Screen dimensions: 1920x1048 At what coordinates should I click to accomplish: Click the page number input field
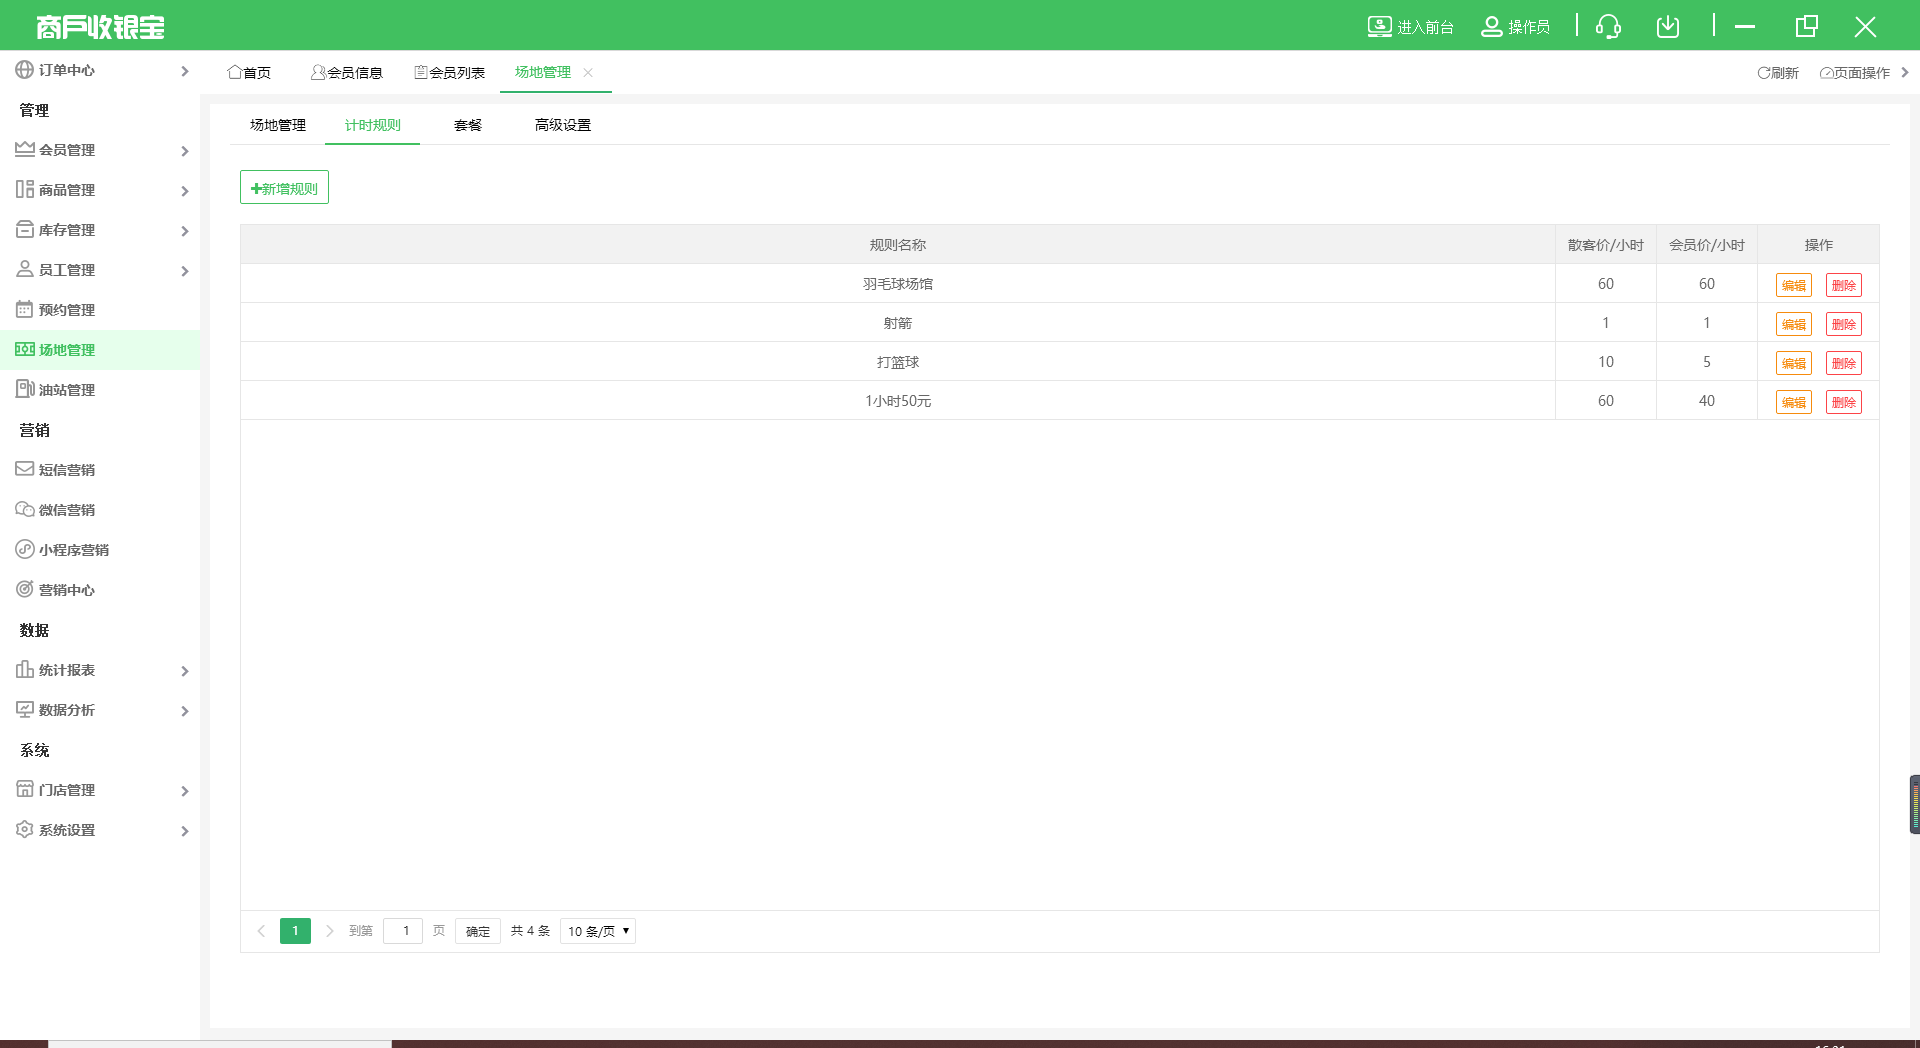pyautogui.click(x=403, y=931)
